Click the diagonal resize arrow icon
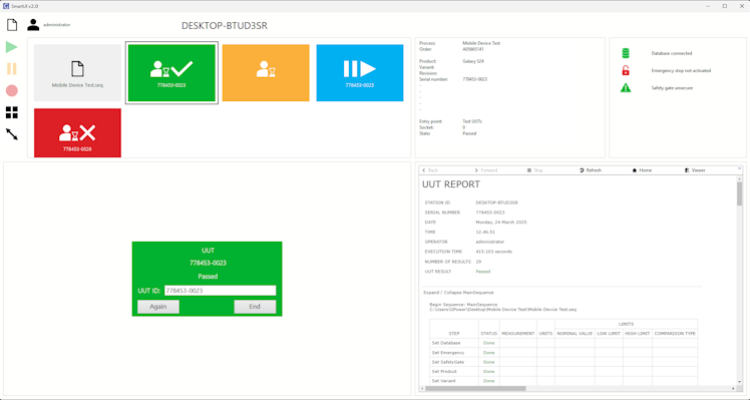 (x=12, y=133)
